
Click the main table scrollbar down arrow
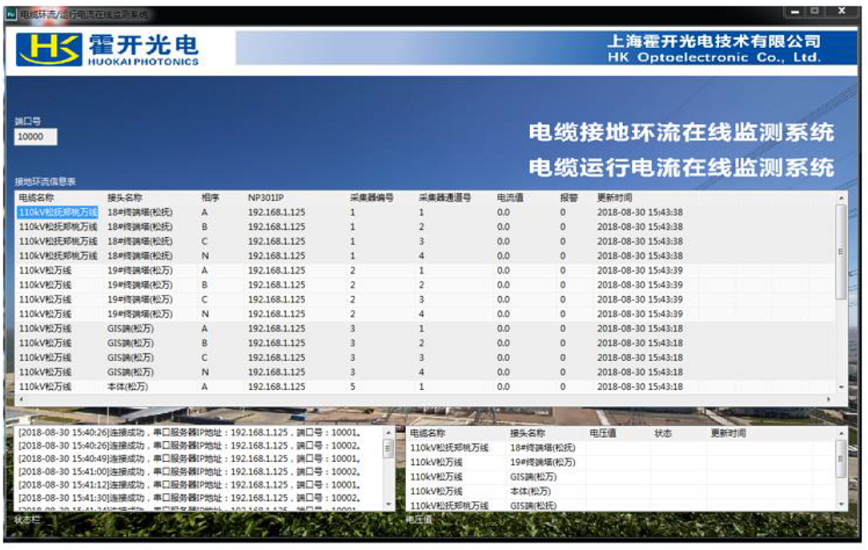click(x=841, y=387)
